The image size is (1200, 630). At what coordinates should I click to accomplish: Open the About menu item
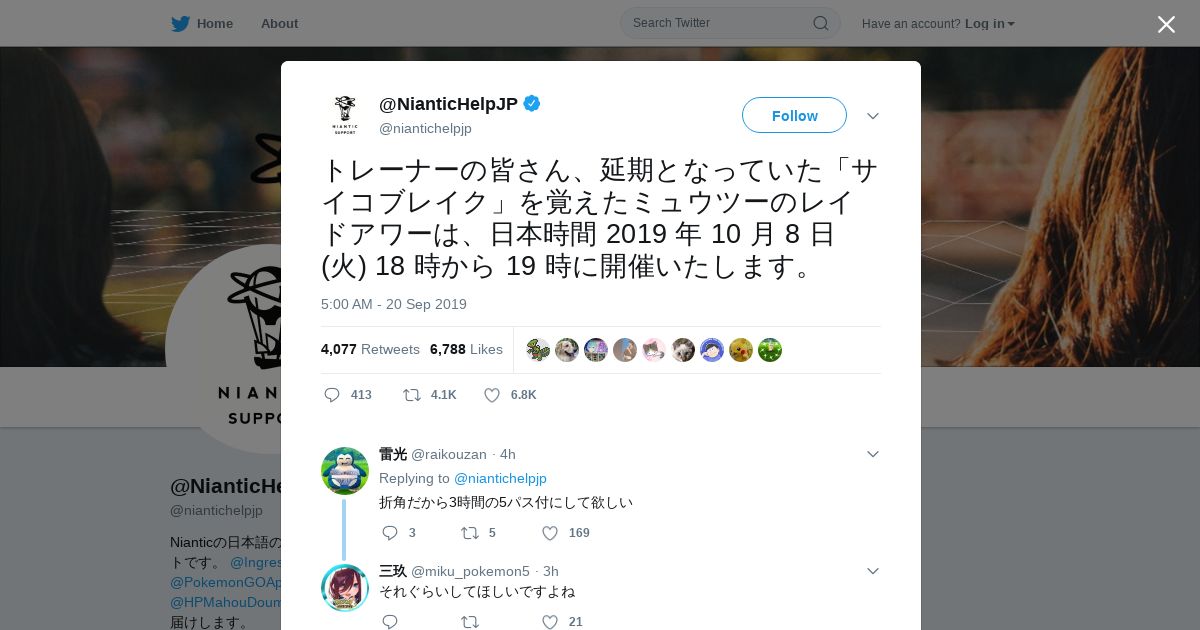(x=279, y=23)
